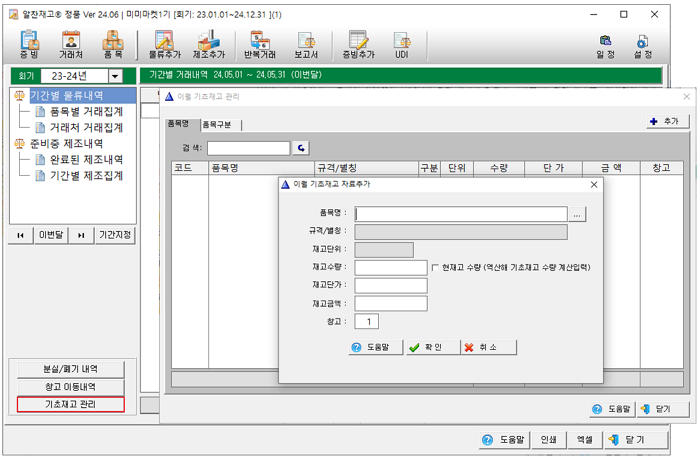The width and height of the screenshot is (700, 459).
Task: Click the 단위 column header
Action: pos(457,168)
